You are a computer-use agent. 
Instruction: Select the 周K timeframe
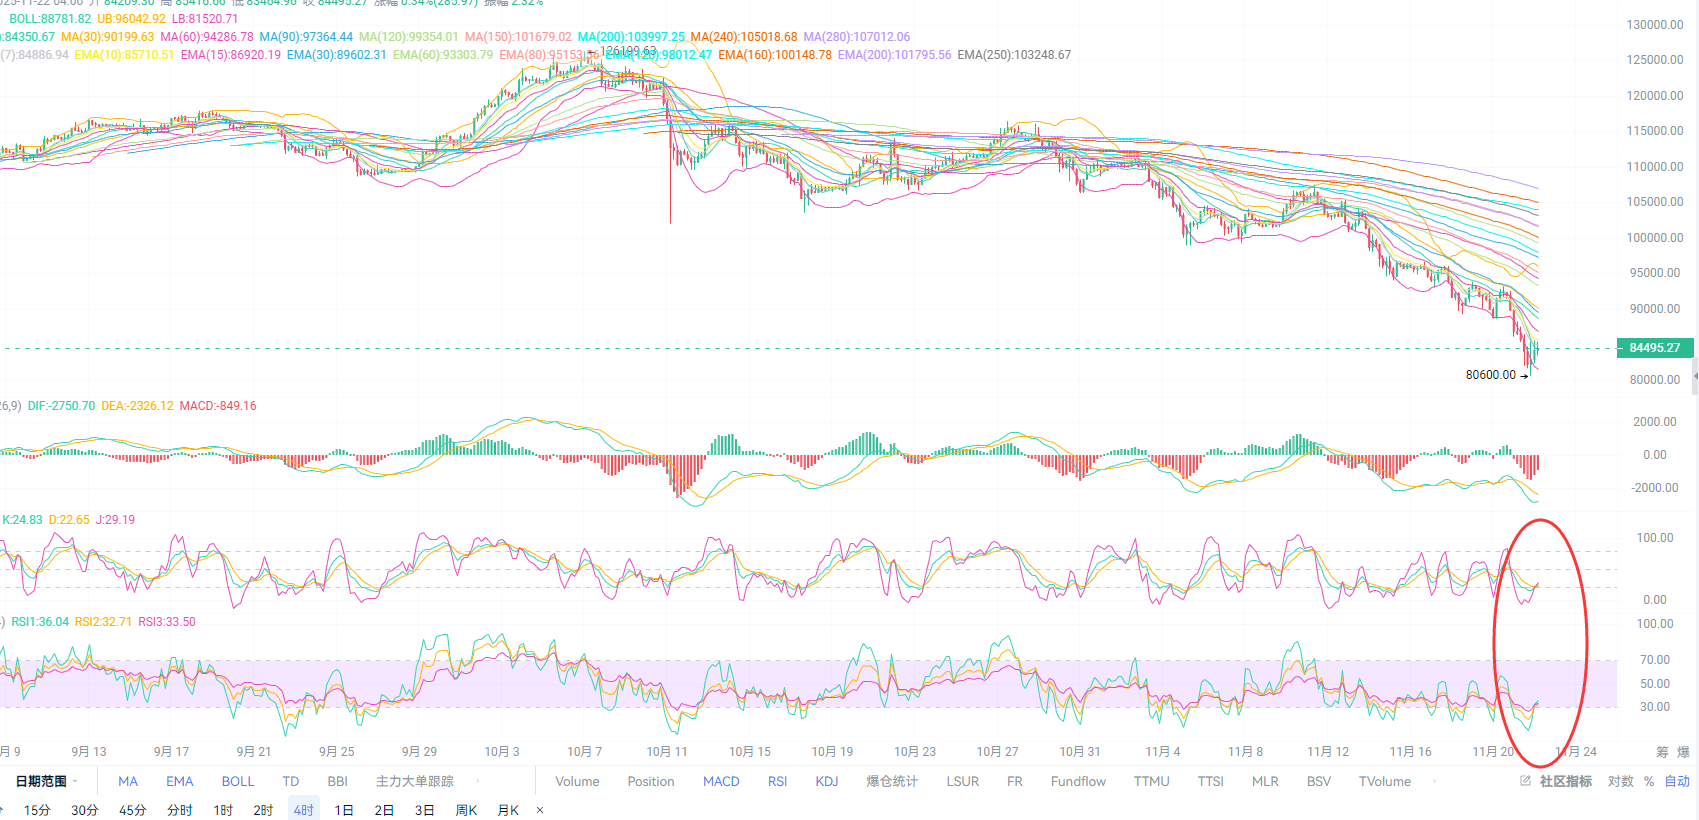click(x=466, y=810)
